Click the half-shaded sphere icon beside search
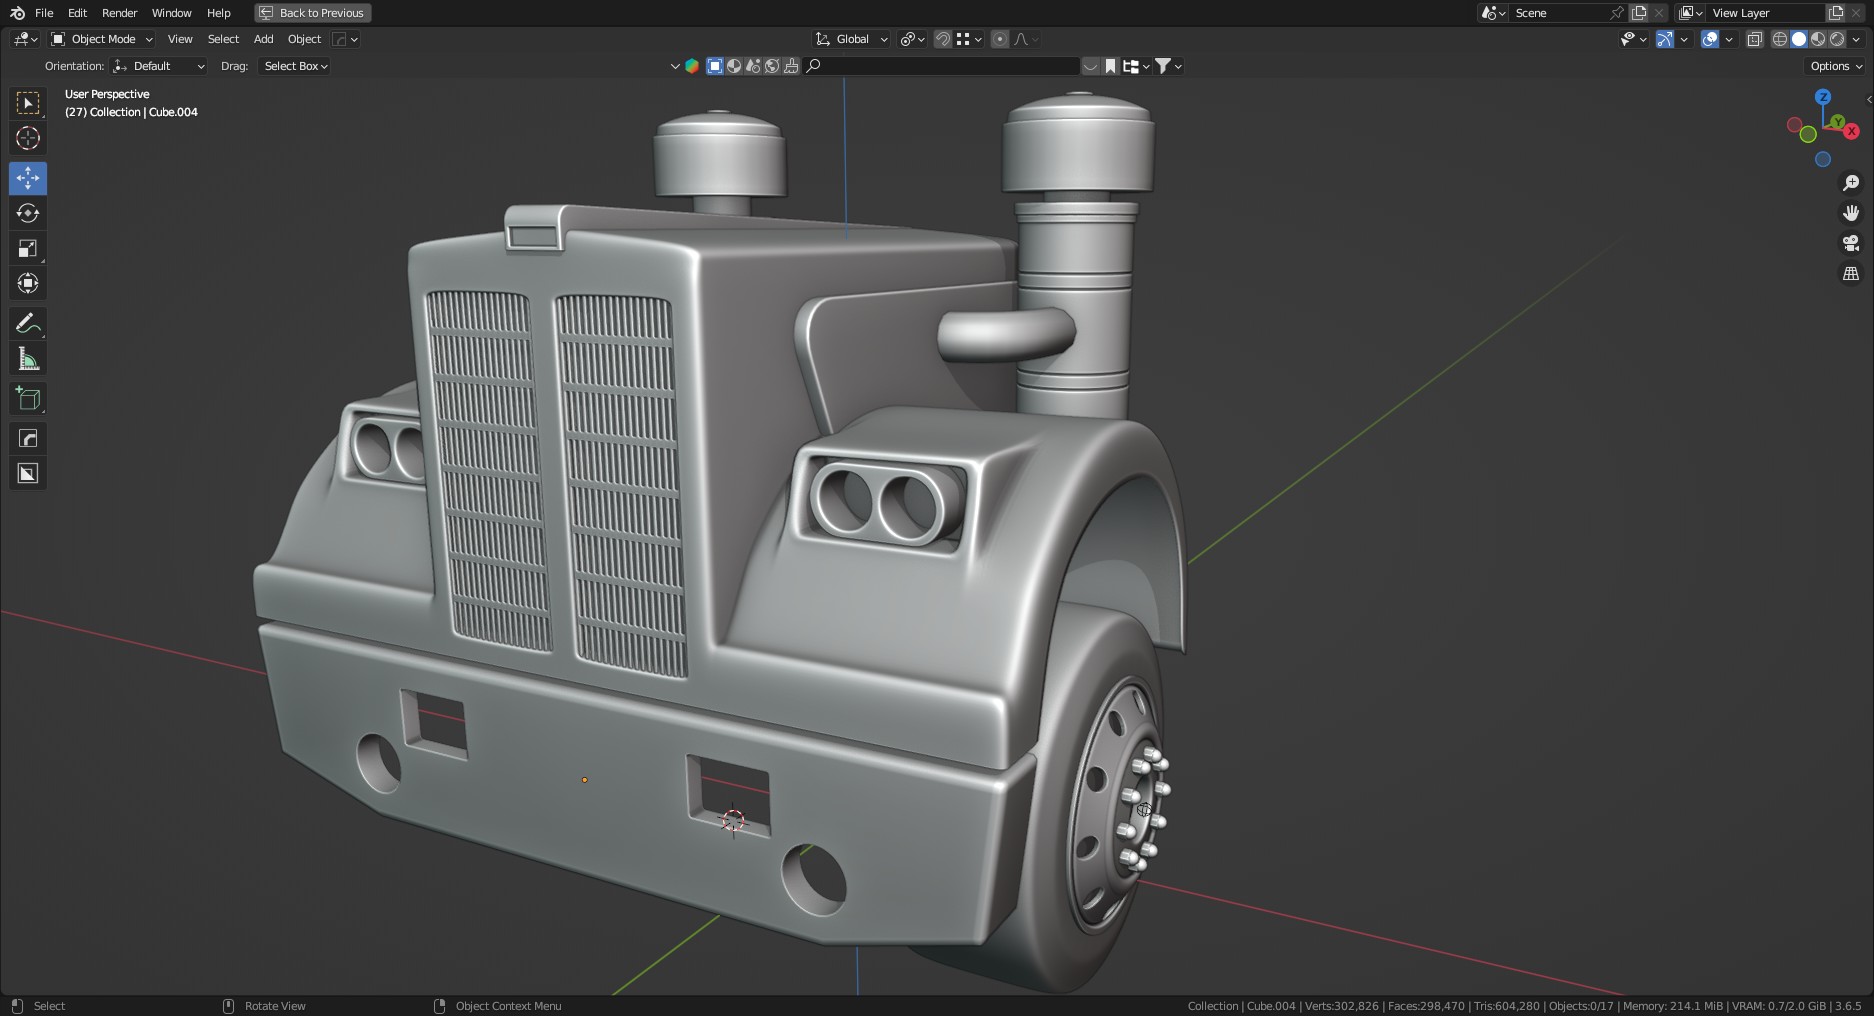1874x1016 pixels. click(734, 66)
